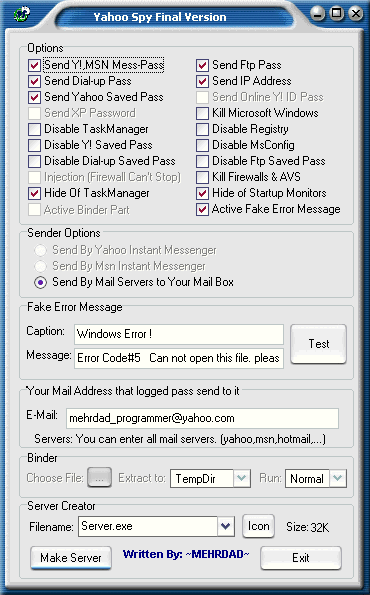Viewport: 370px width, 595px height.
Task: Click the Exit button
Action: [x=301, y=558]
